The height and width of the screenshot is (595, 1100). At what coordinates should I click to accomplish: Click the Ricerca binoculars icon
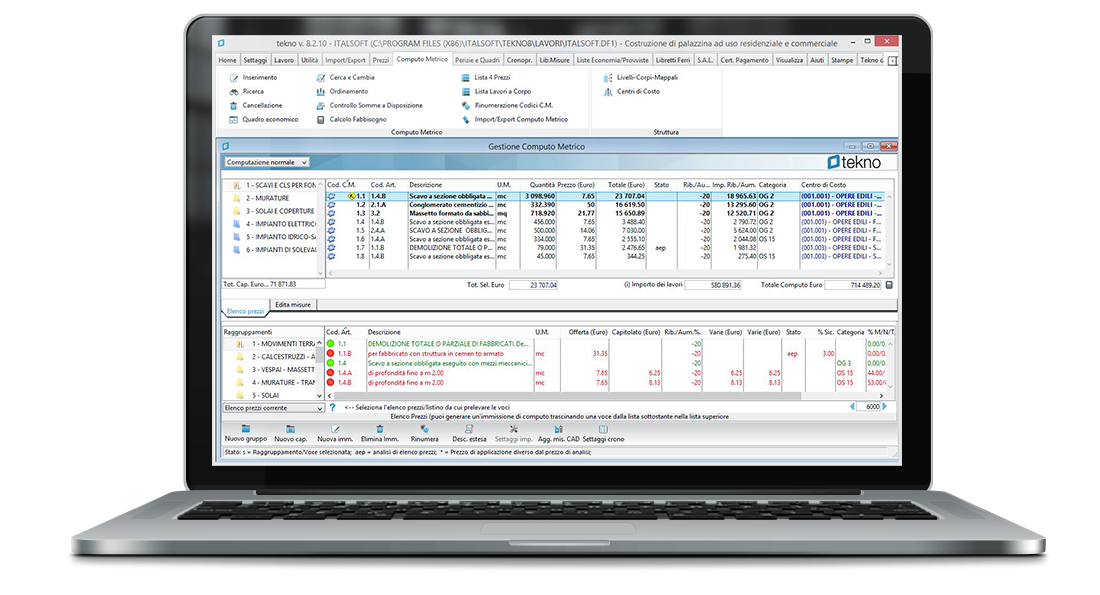[x=234, y=92]
